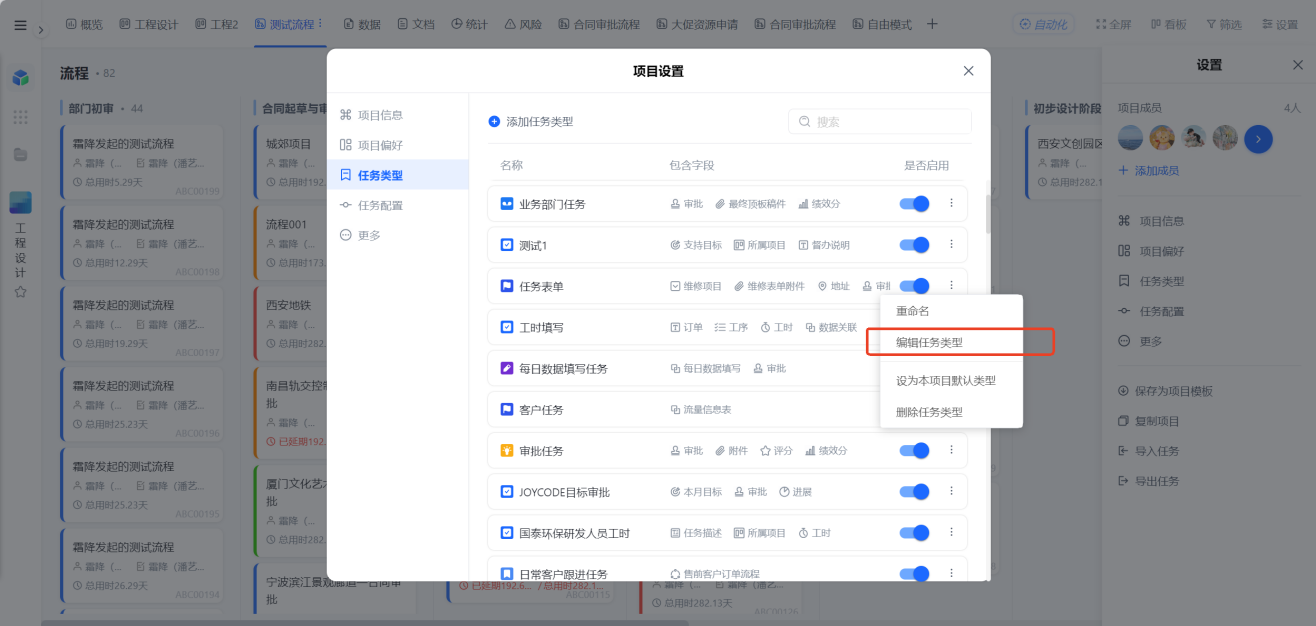Click 保存为项目模板 in the right panel
The height and width of the screenshot is (626, 1316).
tap(1165, 391)
